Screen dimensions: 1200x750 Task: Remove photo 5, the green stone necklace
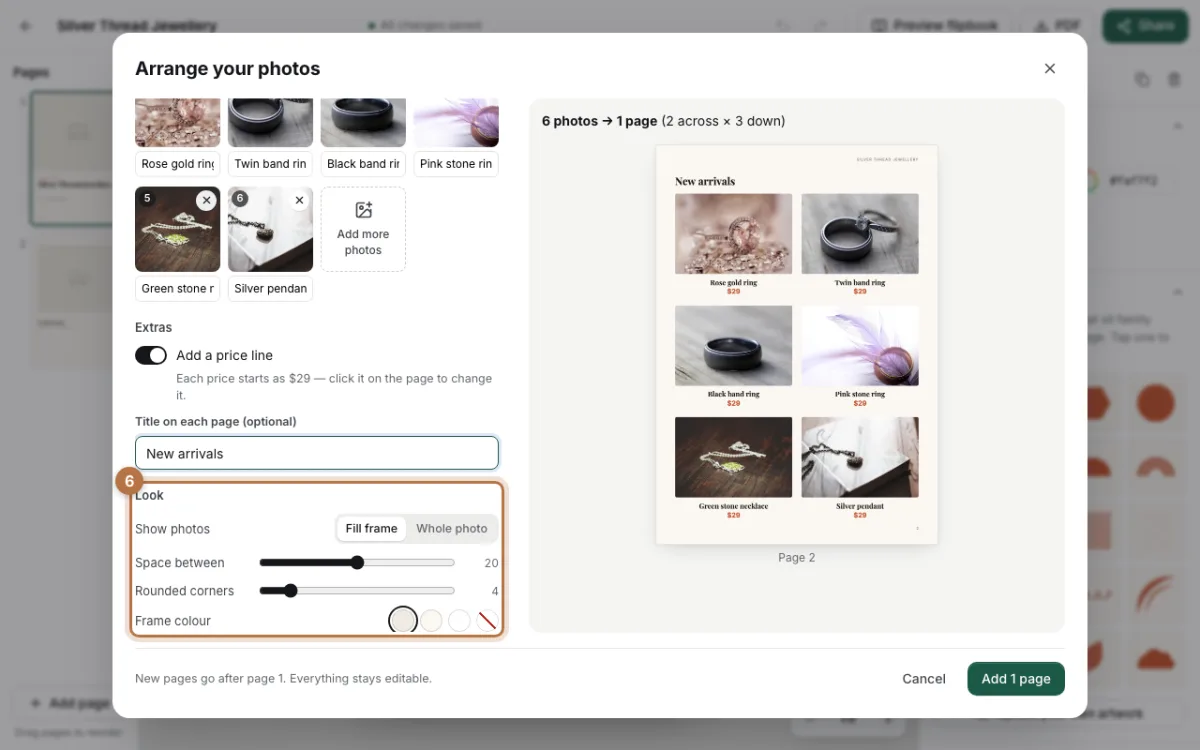tap(206, 201)
